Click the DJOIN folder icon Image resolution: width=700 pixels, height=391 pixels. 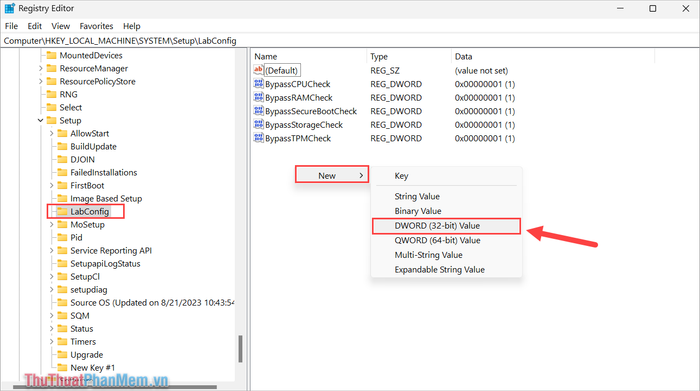(x=62, y=159)
